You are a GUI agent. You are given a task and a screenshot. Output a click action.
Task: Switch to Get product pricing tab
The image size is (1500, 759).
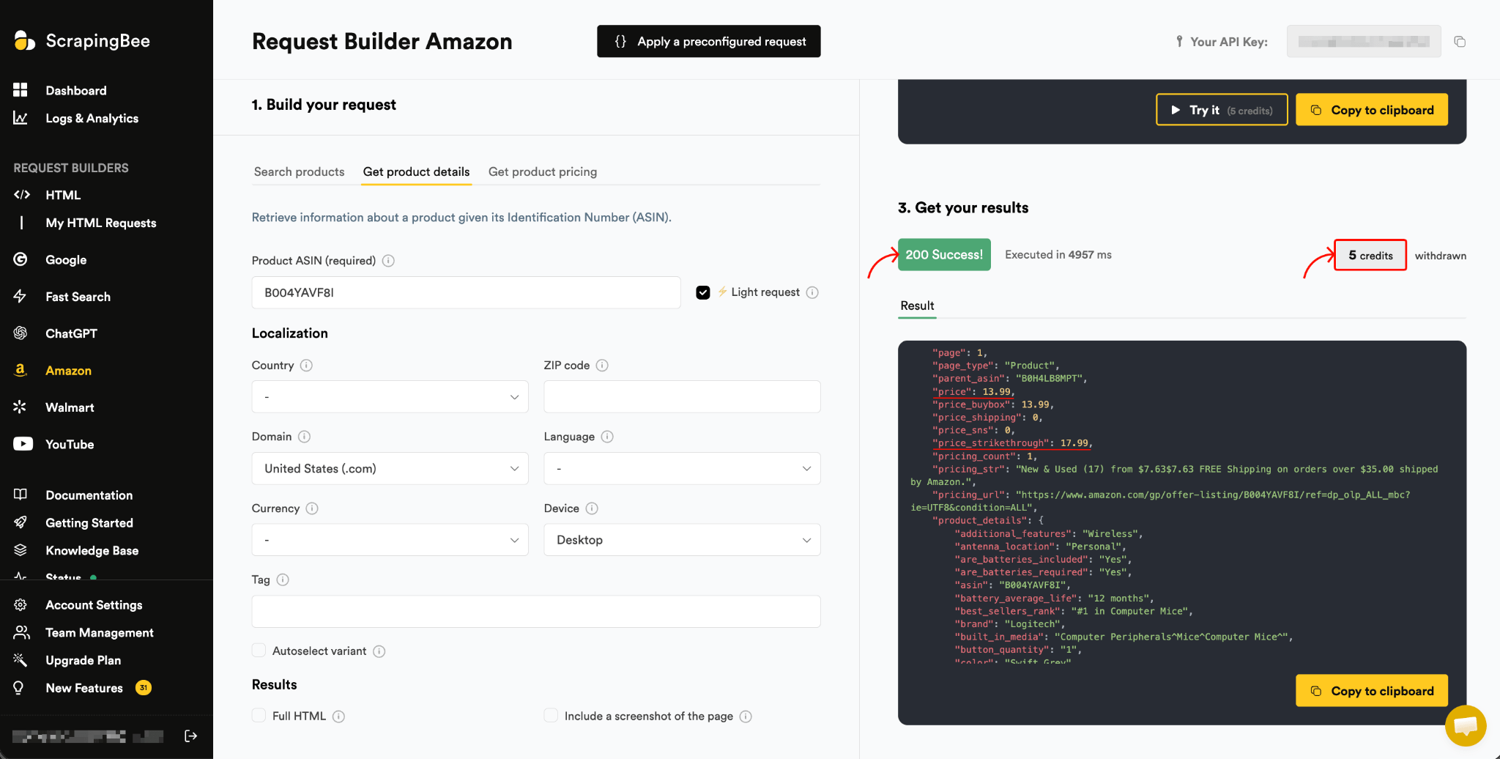click(x=542, y=172)
